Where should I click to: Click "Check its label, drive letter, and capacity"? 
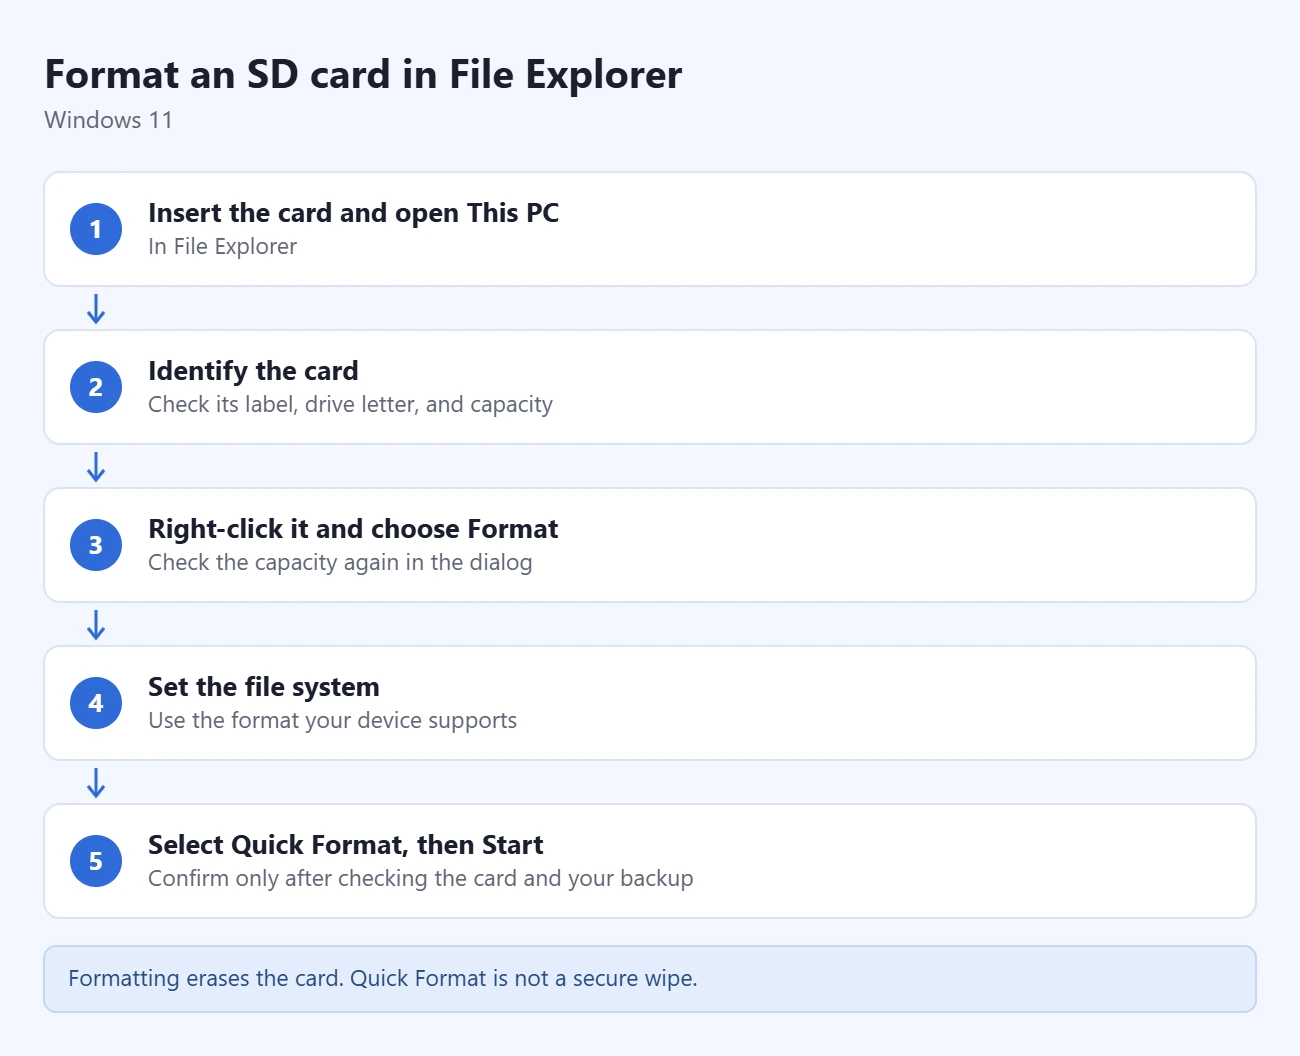(x=350, y=404)
